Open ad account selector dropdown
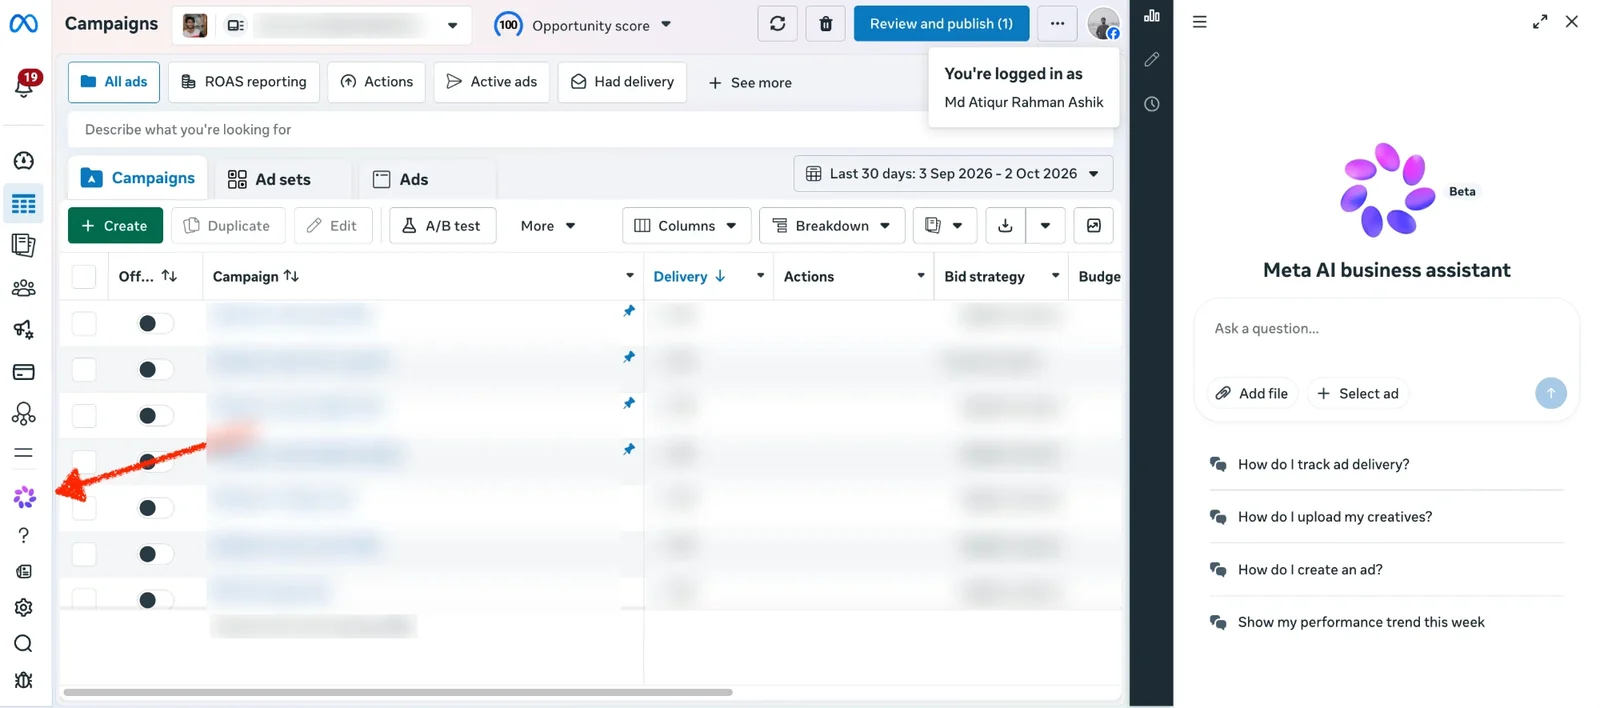 pyautogui.click(x=320, y=25)
